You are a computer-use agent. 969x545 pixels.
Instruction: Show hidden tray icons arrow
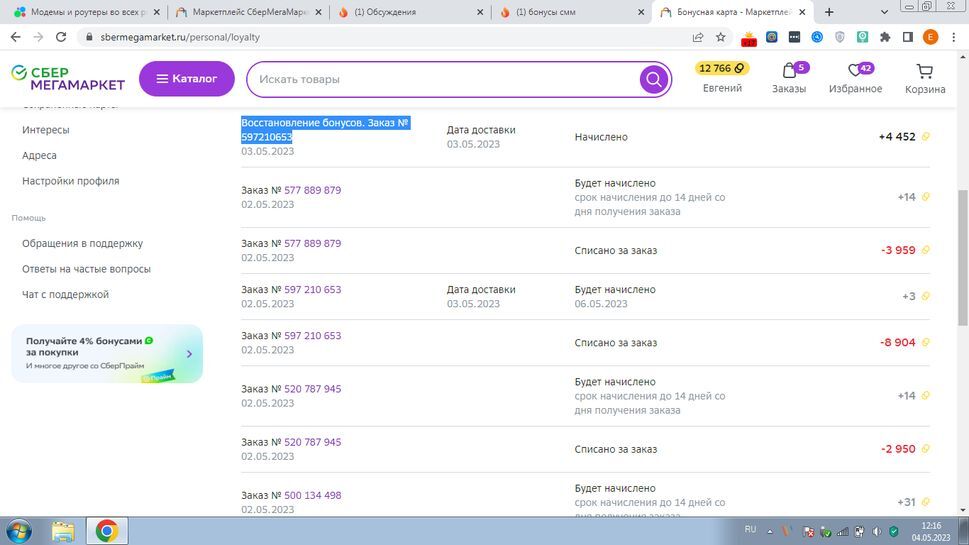click(770, 531)
